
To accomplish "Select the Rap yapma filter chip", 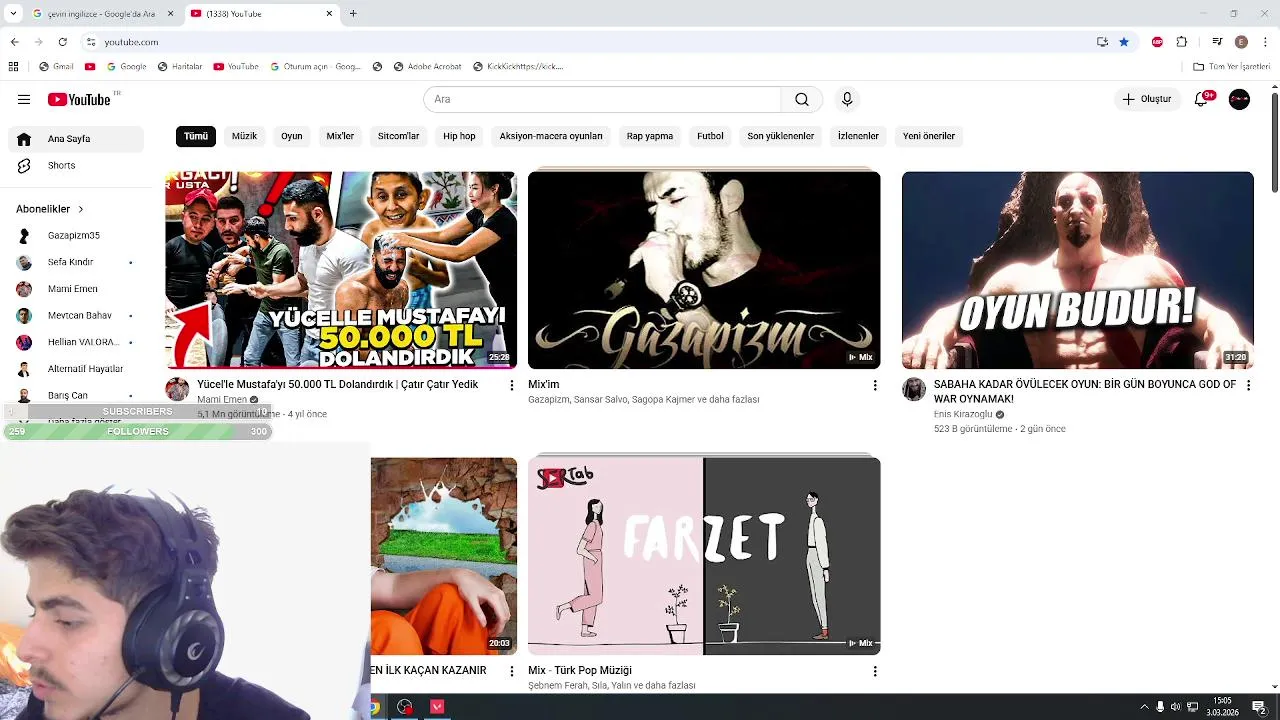I will pos(650,136).
